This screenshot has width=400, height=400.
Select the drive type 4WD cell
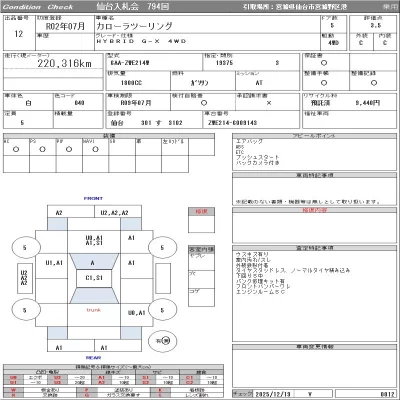coord(333,43)
